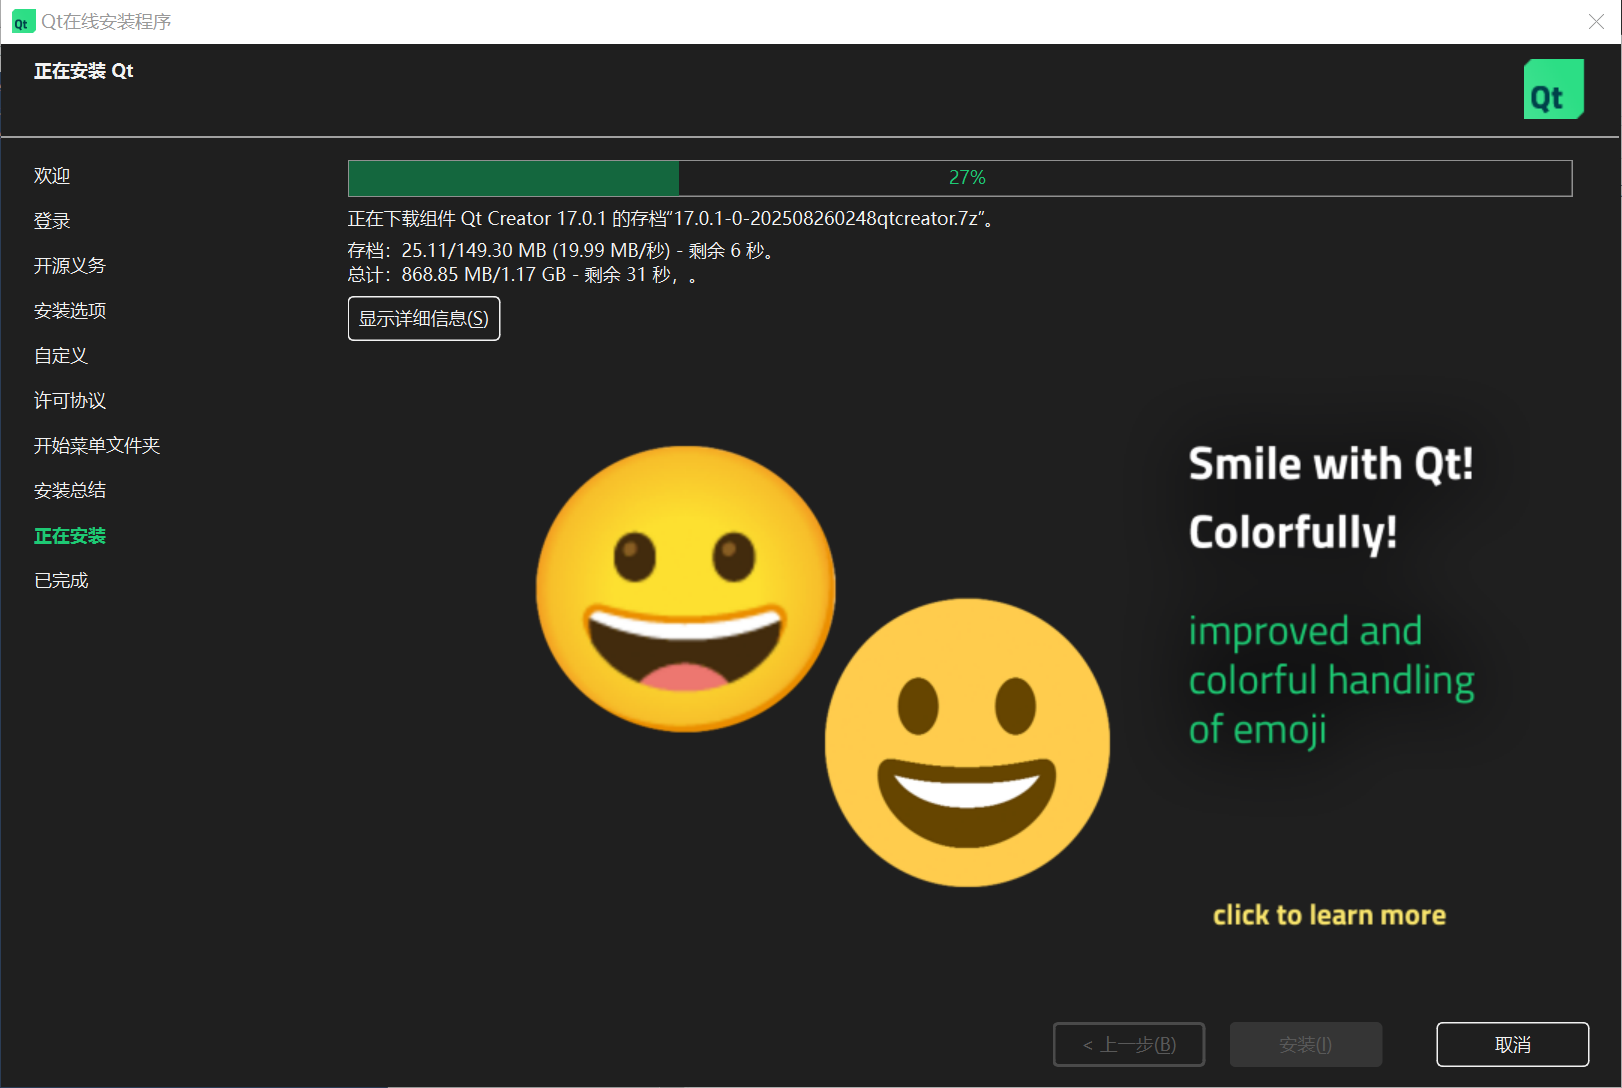The width and height of the screenshot is (1622, 1088).
Task: Select the 安装总结 step in the sidebar
Action: coord(70,491)
